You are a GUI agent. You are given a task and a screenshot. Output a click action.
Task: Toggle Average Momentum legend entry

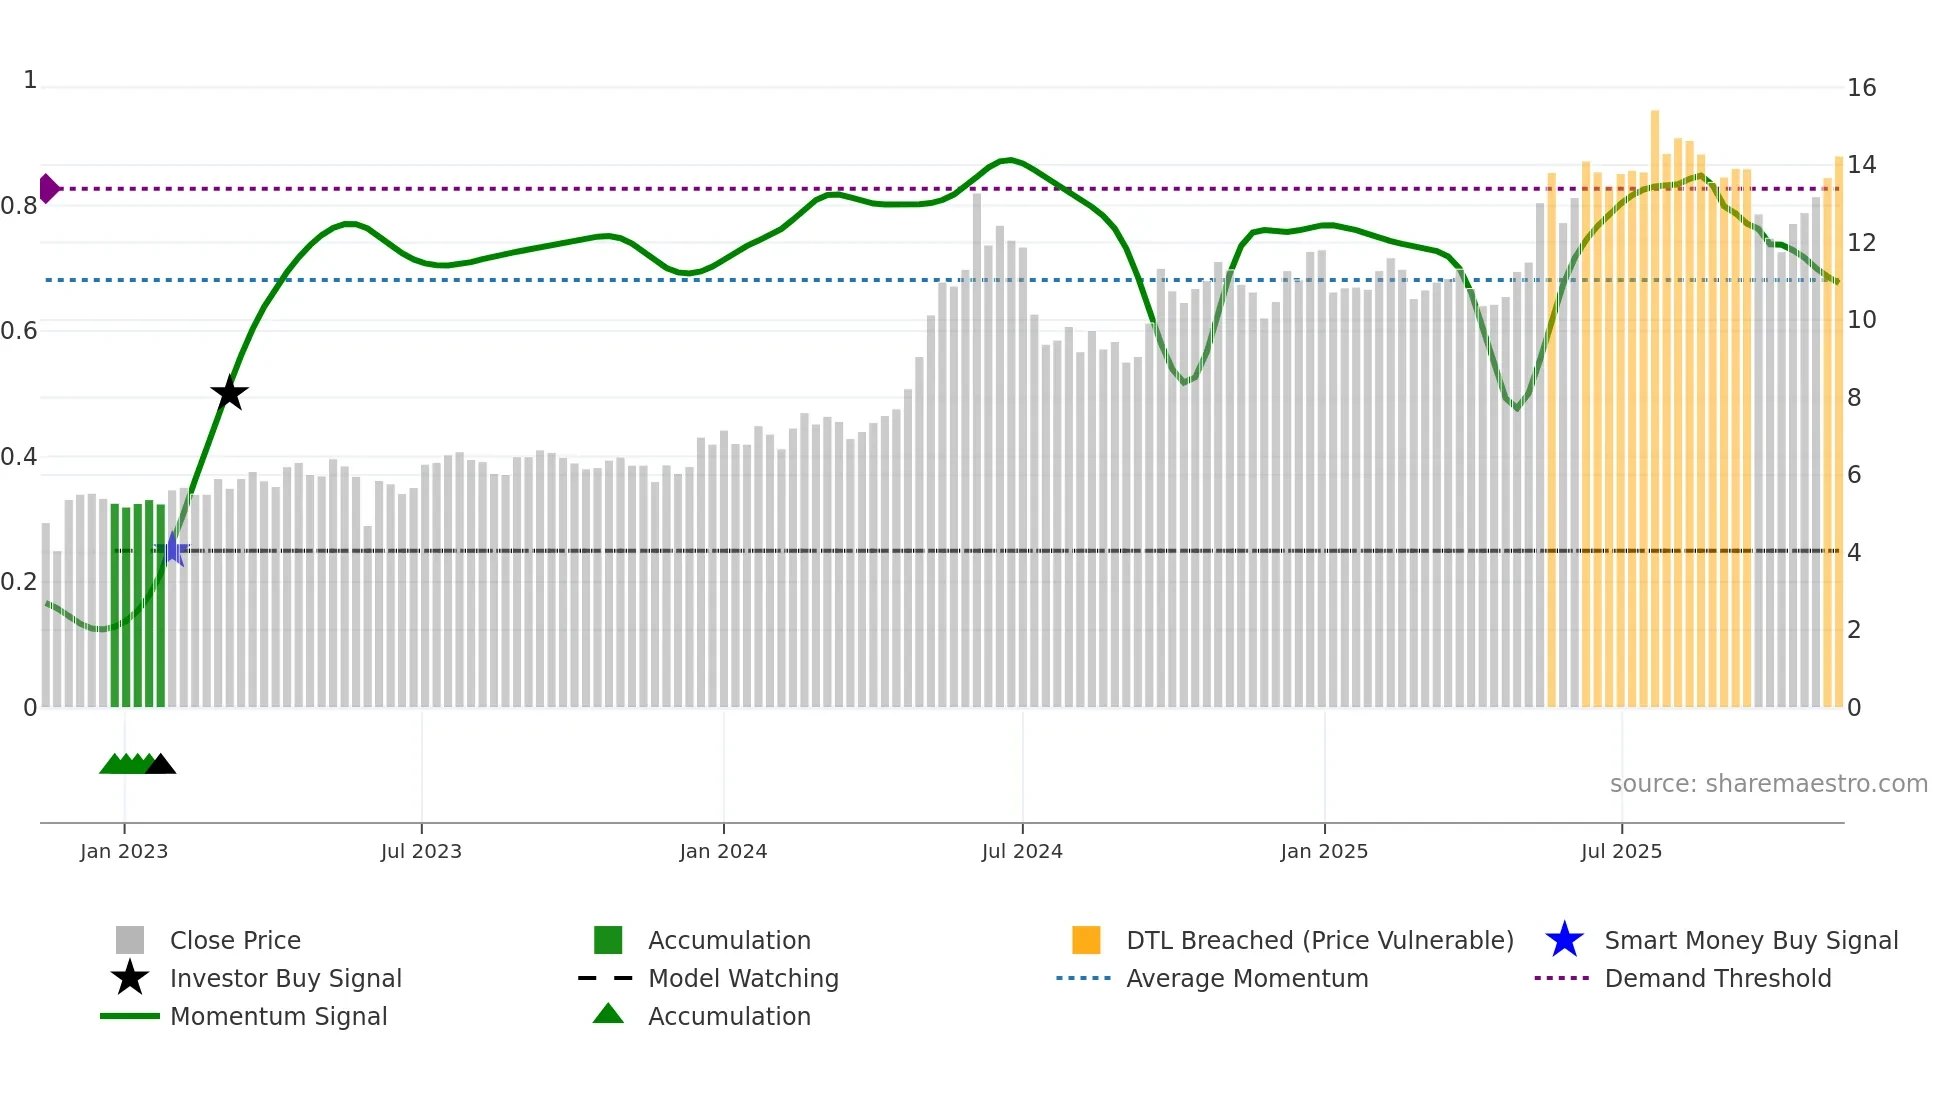(x=1247, y=978)
